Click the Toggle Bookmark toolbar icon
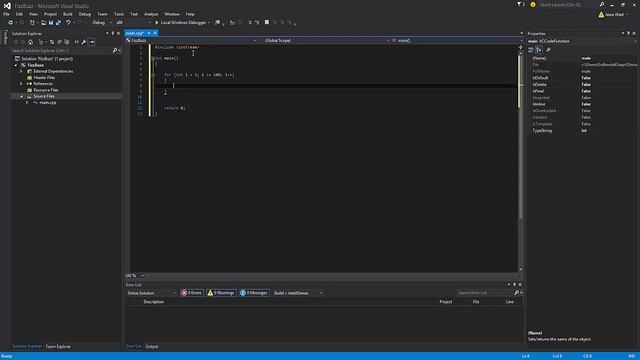Screen dimensions: 640x360 pyautogui.click(x=267, y=22)
